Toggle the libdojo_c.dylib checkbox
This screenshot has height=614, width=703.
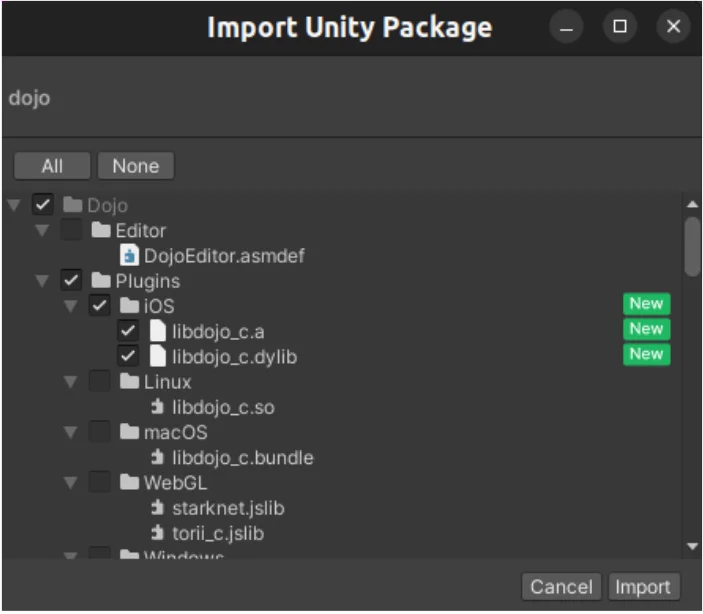pyautogui.click(x=128, y=356)
